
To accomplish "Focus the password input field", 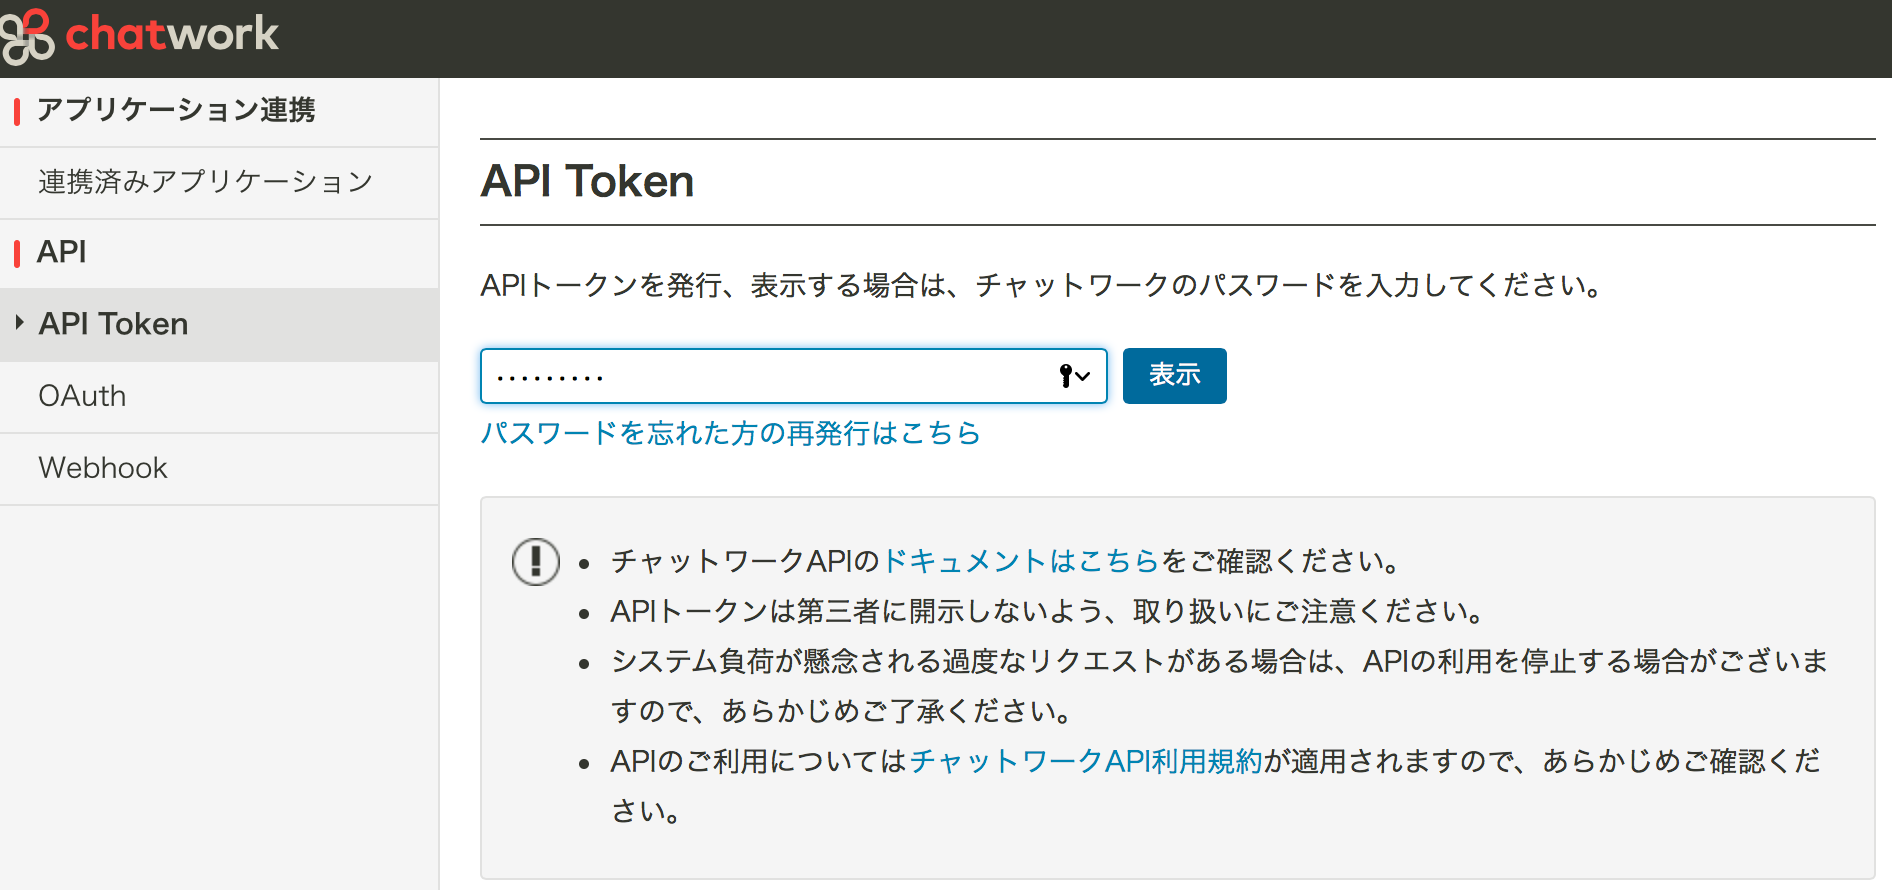I will pos(794,376).
